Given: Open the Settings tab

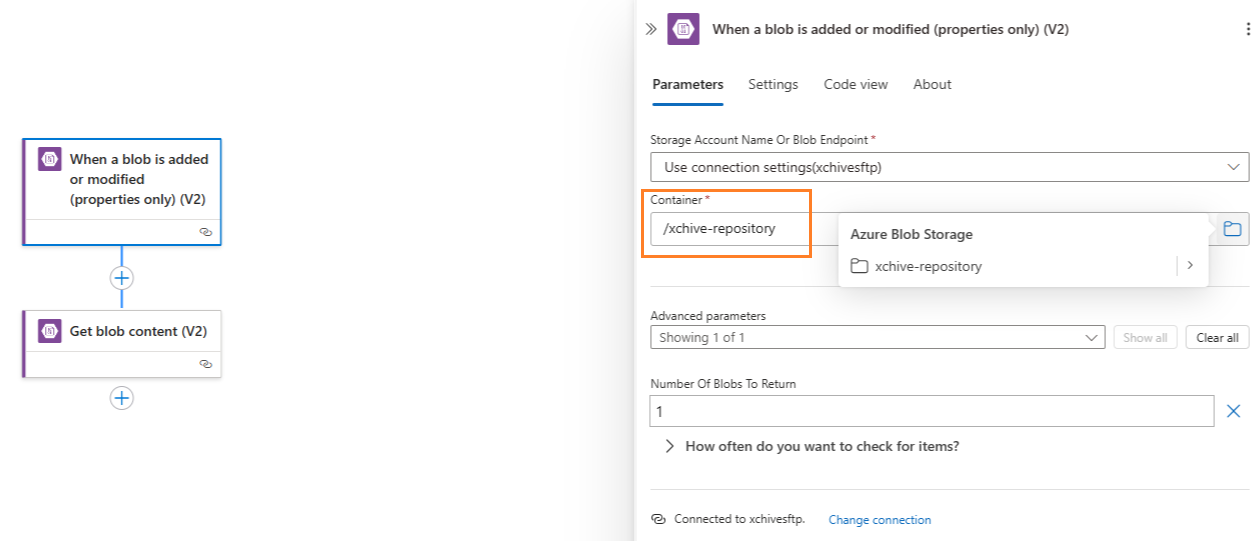Looking at the screenshot, I should coord(773,84).
